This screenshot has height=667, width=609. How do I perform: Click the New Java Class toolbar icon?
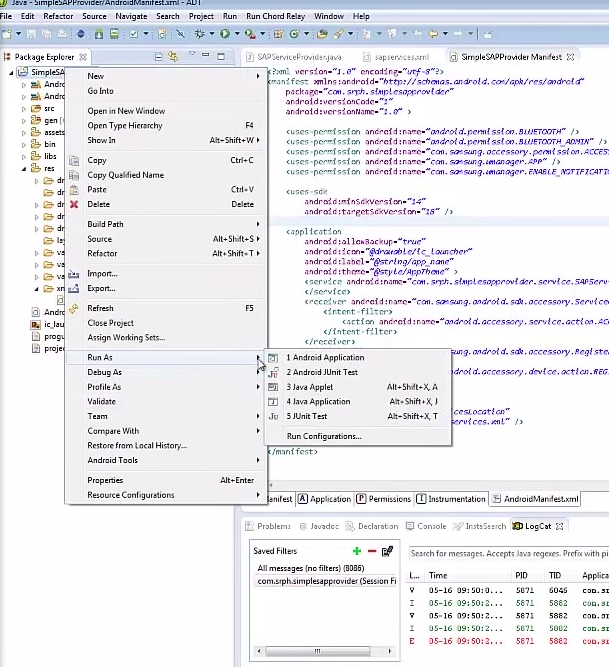[x=294, y=34]
